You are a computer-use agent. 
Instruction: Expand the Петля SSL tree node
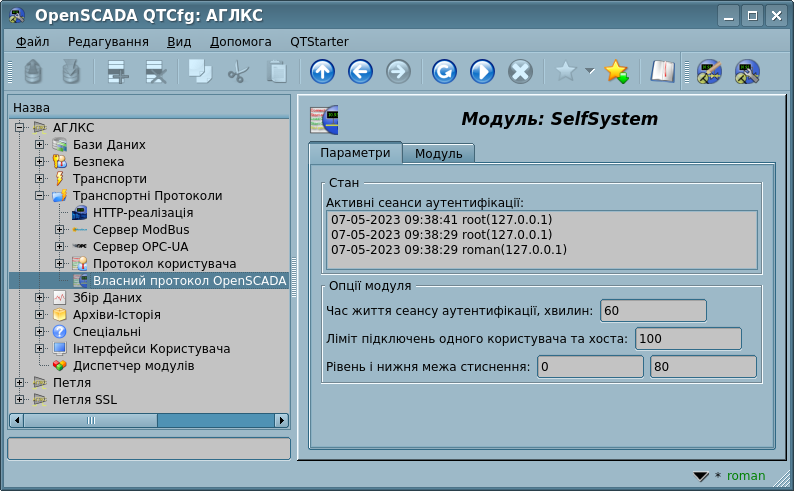(20, 400)
